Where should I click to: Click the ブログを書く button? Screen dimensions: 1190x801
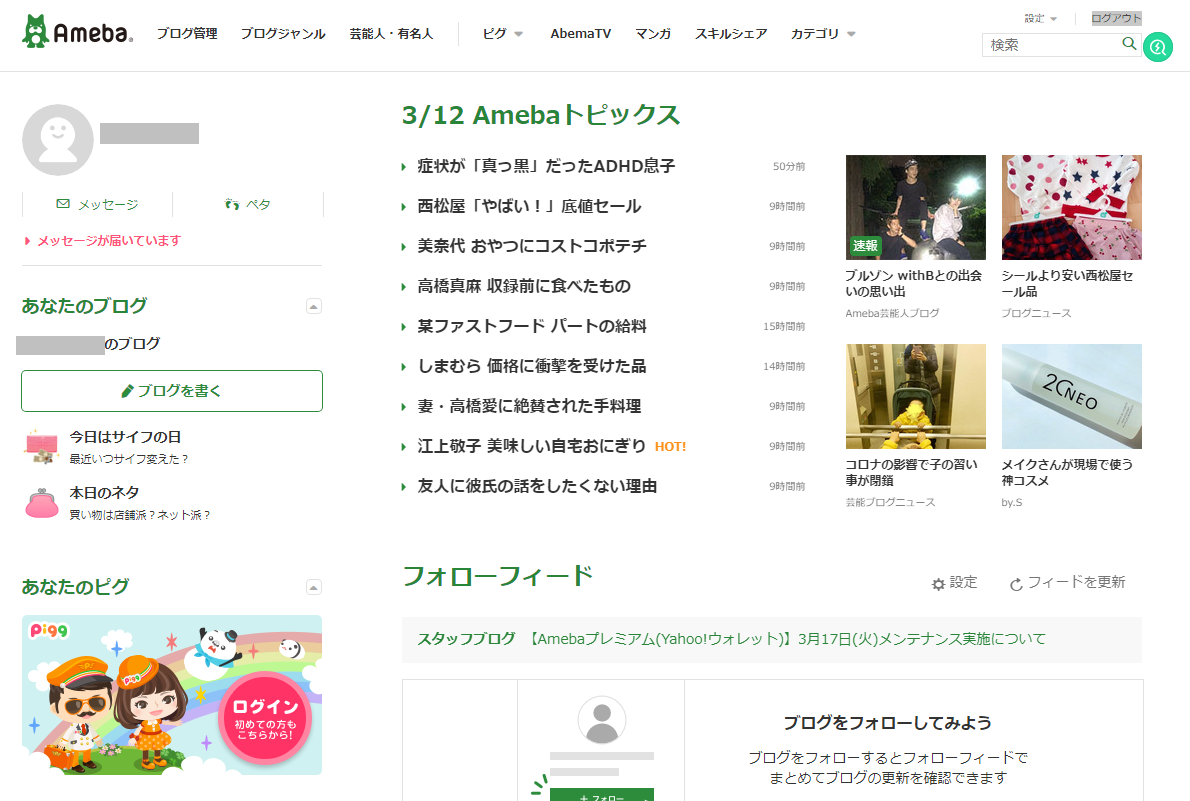172,391
